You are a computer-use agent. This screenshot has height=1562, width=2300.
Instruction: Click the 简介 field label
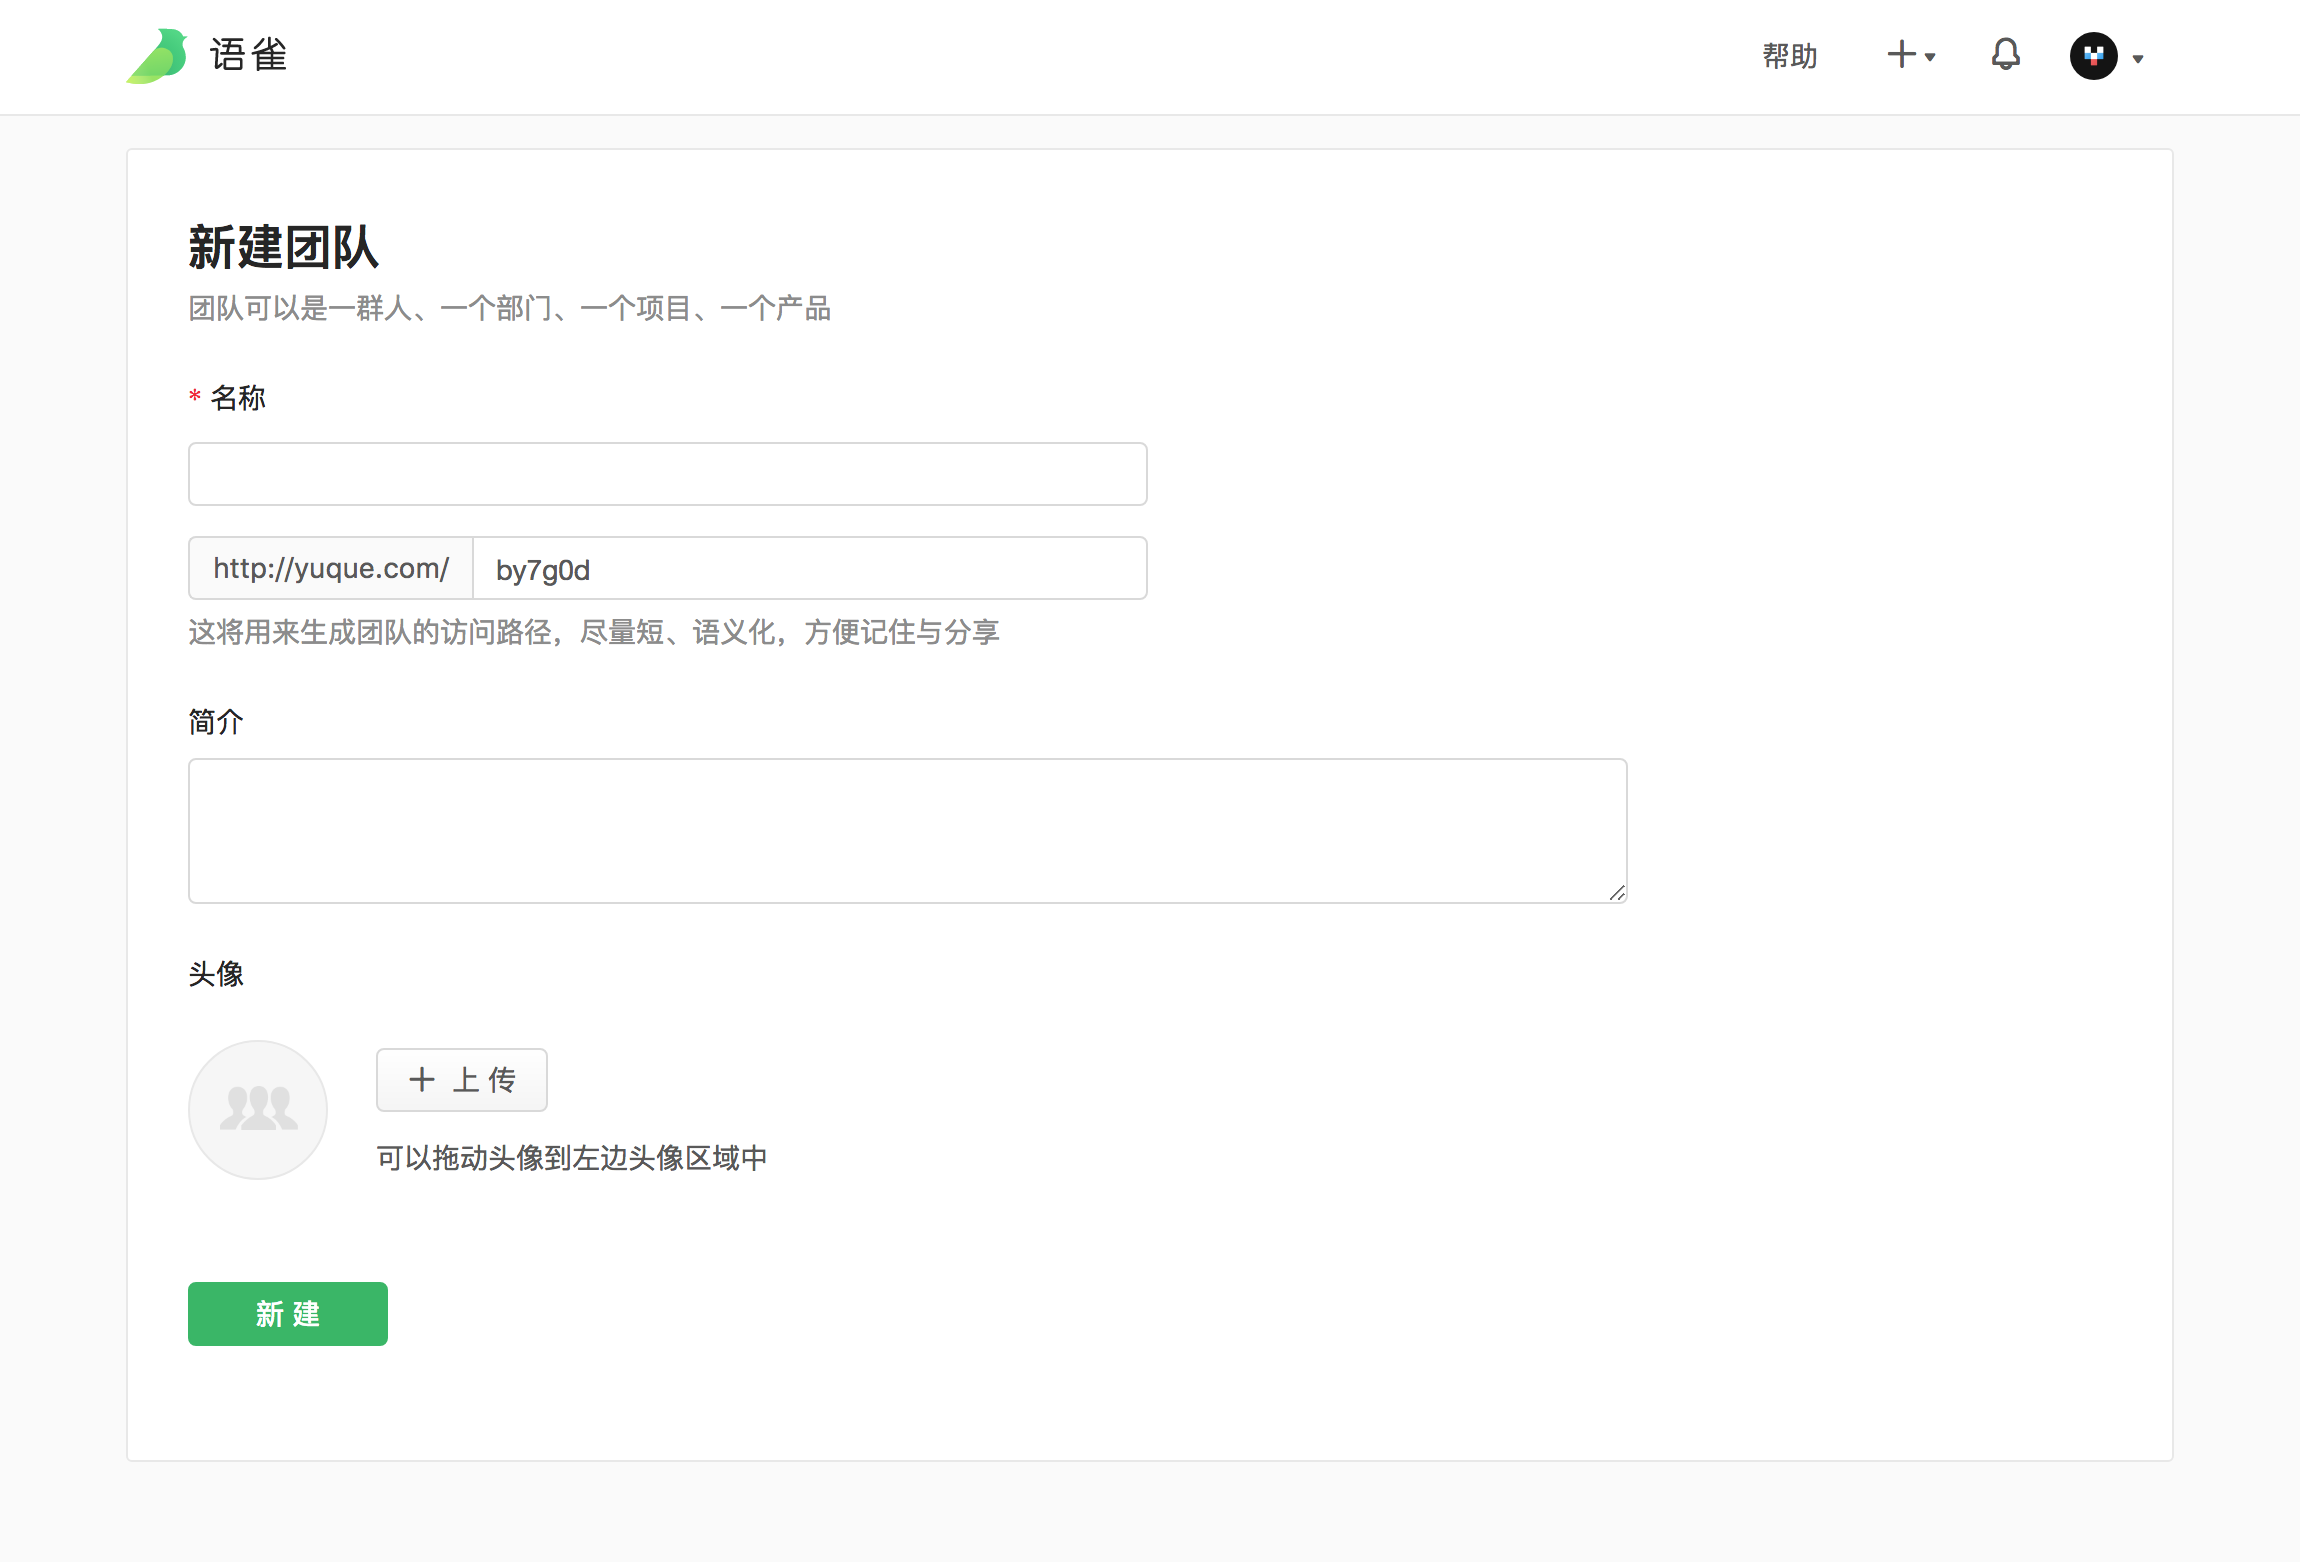pos(216,721)
